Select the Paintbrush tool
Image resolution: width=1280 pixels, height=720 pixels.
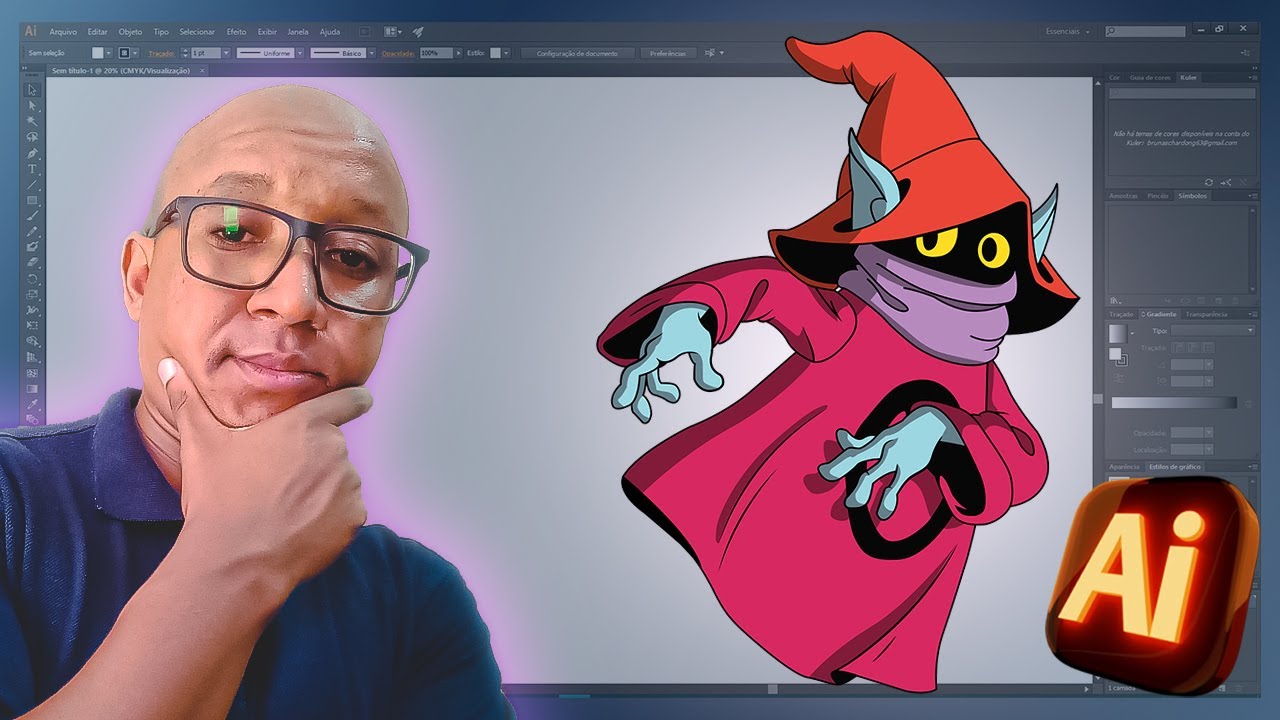coord(32,216)
